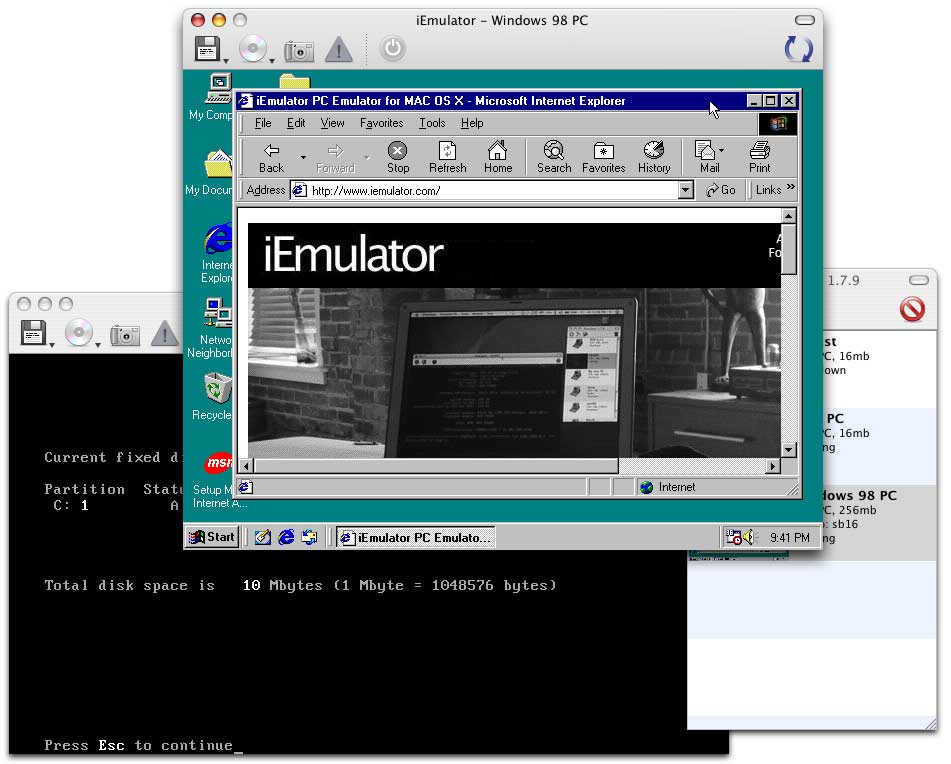Click the vertical scrollbar thumb in IE
The height and width of the screenshot is (764, 951).
788,249
